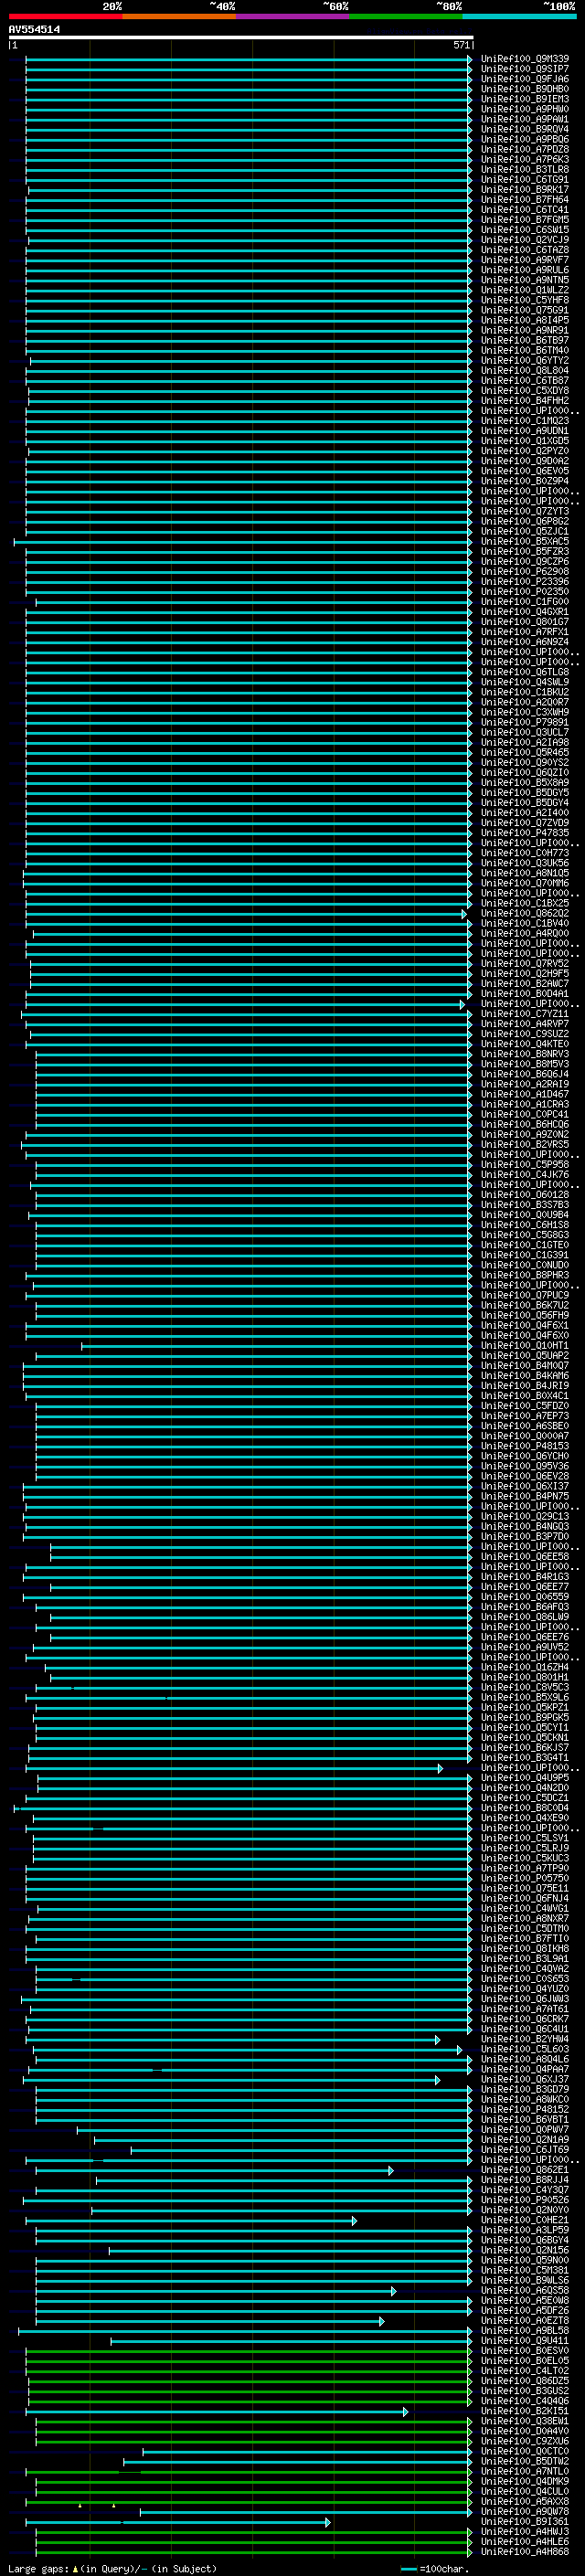Click the green ~80% identity legend segment

tap(406, 16)
